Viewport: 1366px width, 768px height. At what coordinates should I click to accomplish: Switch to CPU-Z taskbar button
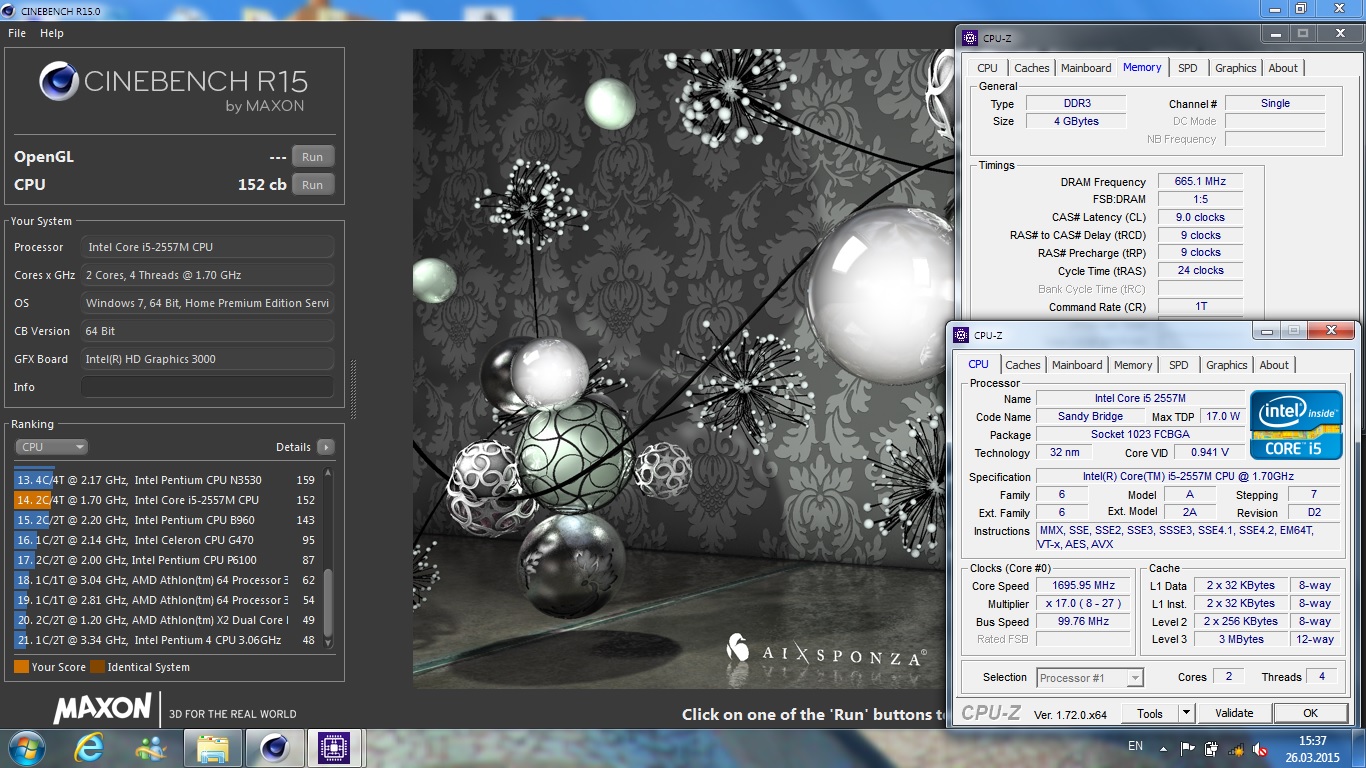click(335, 748)
